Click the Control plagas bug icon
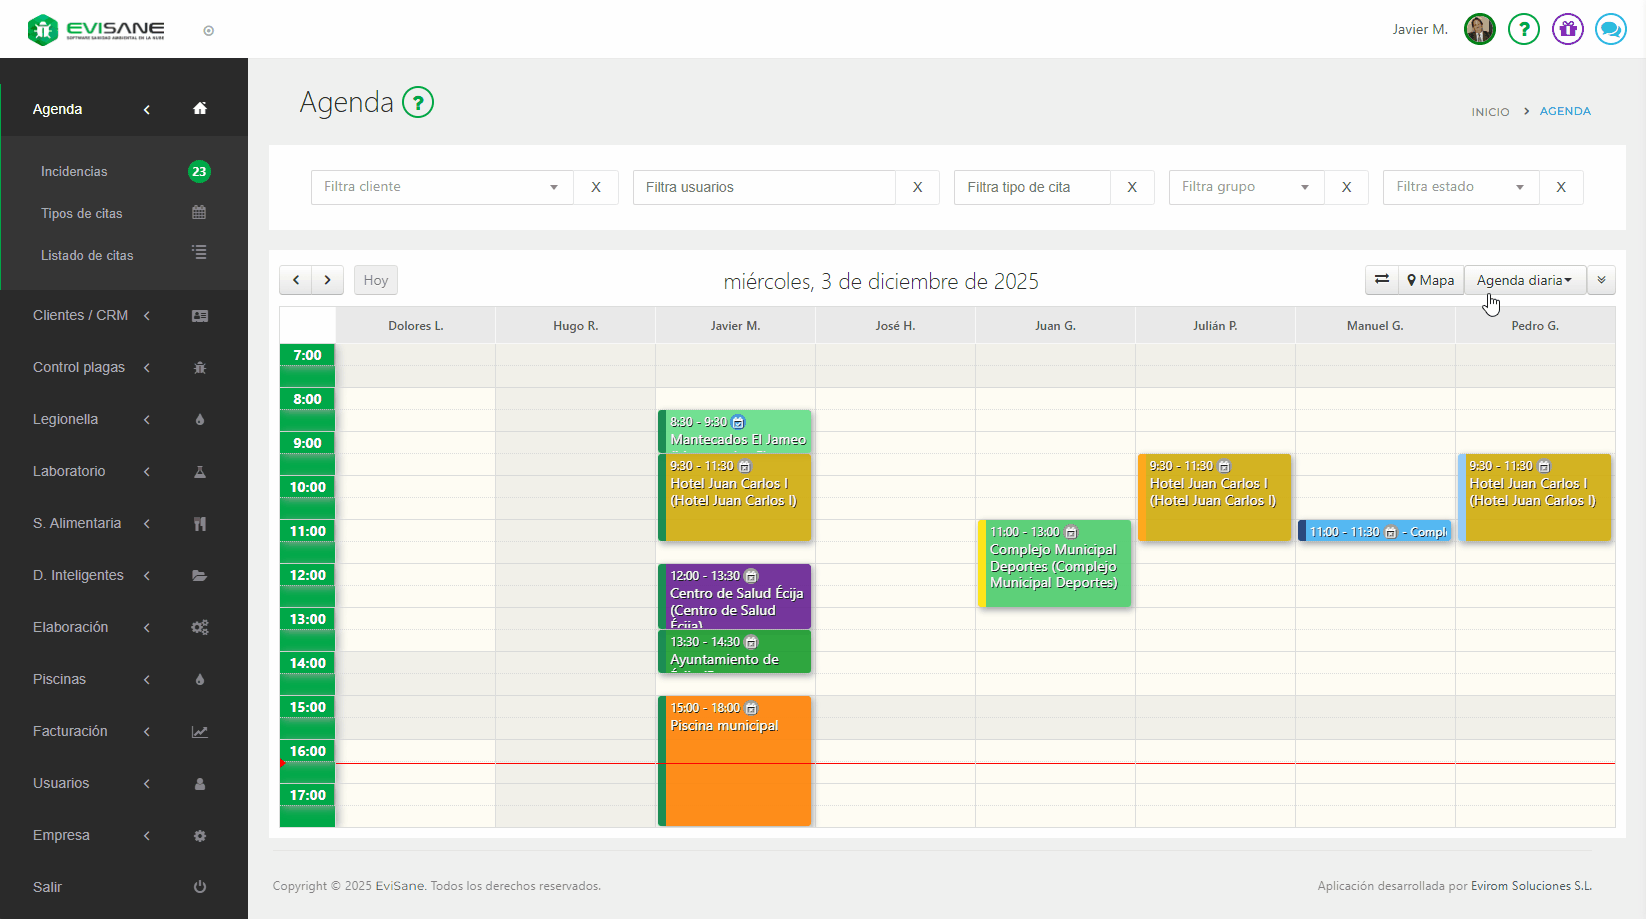This screenshot has width=1646, height=919. pyautogui.click(x=200, y=367)
